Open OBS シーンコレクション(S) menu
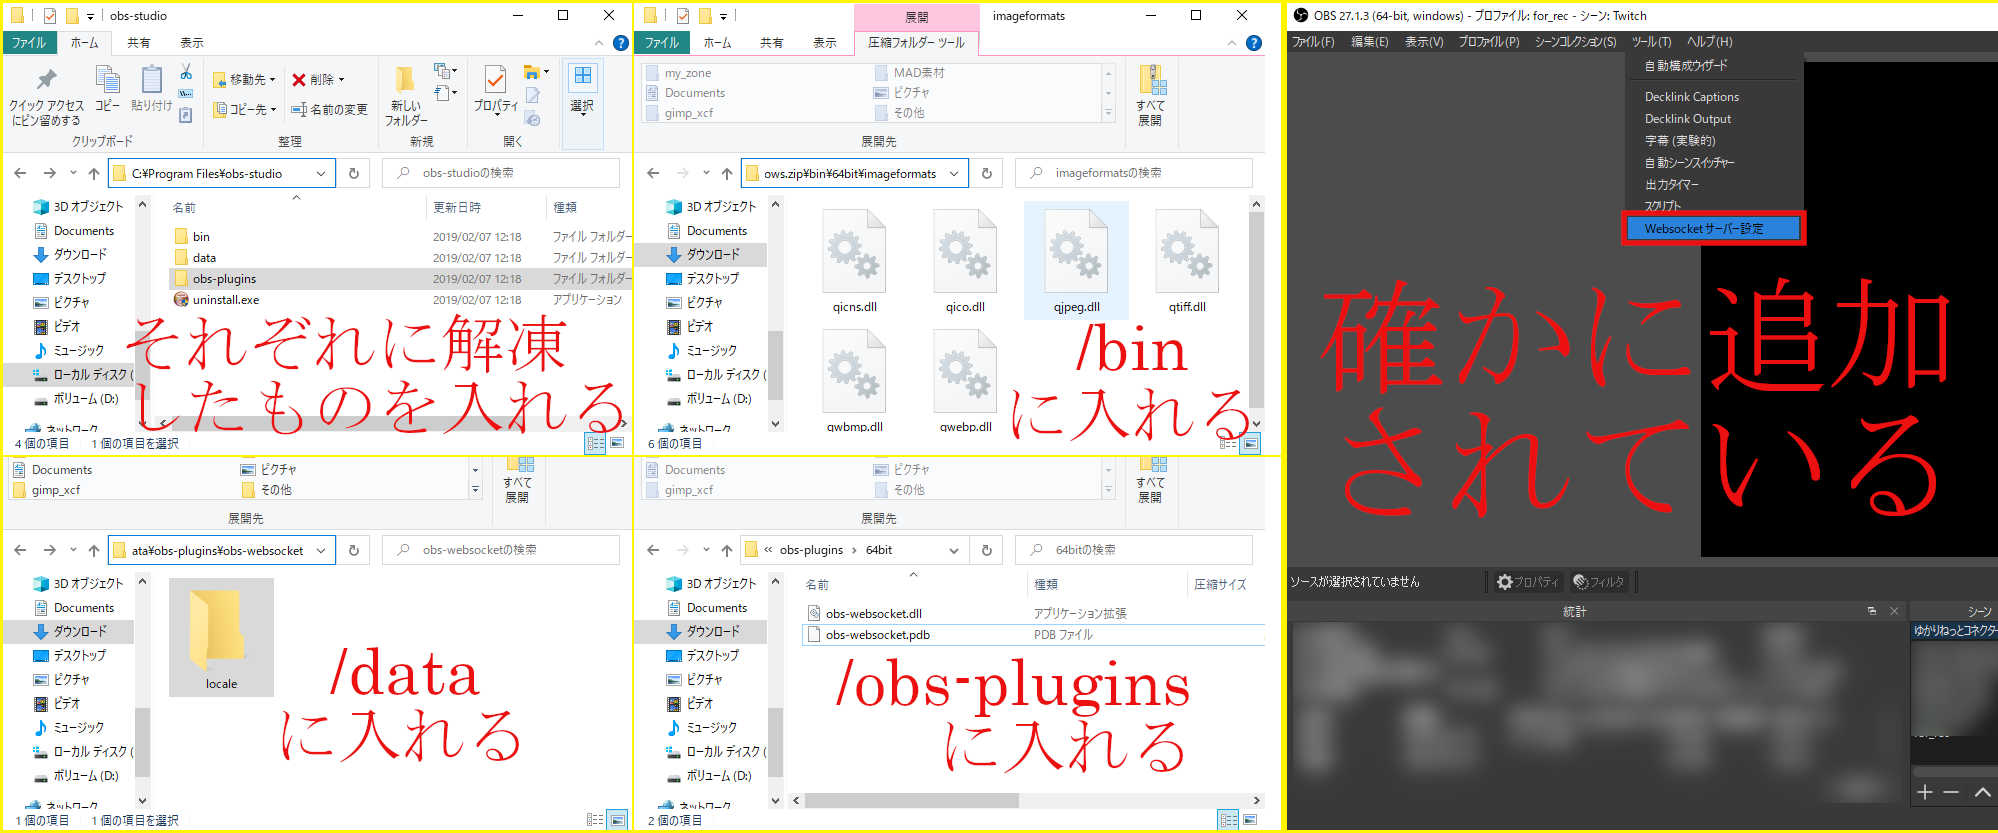1998x833 pixels. [x=1575, y=42]
